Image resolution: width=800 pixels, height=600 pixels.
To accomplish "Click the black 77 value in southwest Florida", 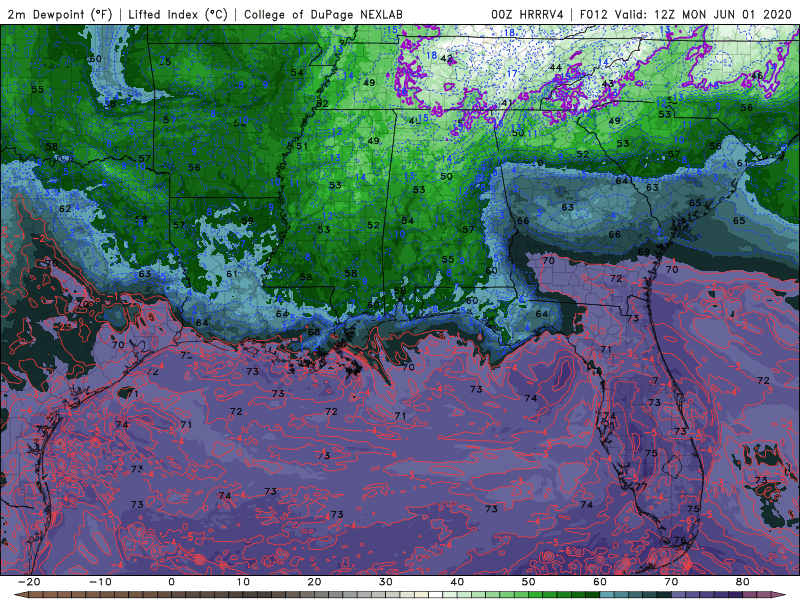I will tap(641, 487).
